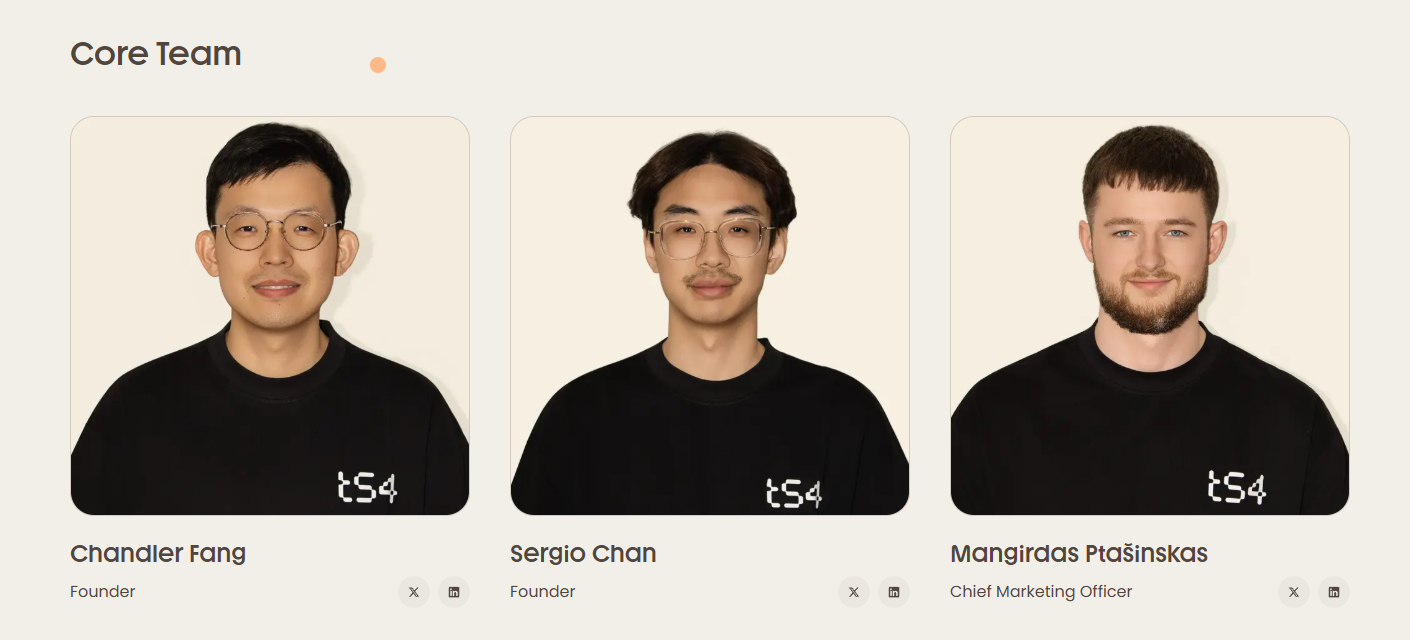Open Chandler Fang's X profile icon

[x=414, y=592]
